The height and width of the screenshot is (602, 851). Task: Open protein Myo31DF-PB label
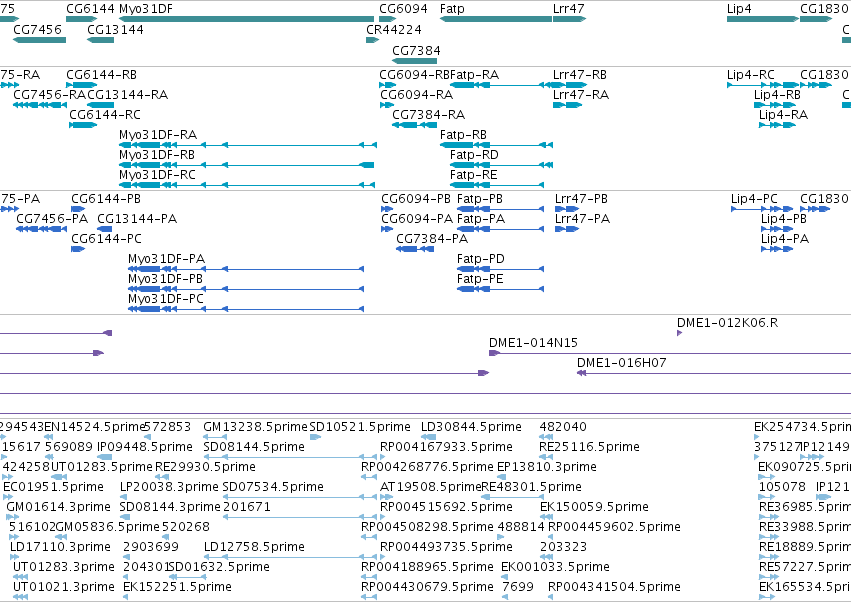(166, 279)
